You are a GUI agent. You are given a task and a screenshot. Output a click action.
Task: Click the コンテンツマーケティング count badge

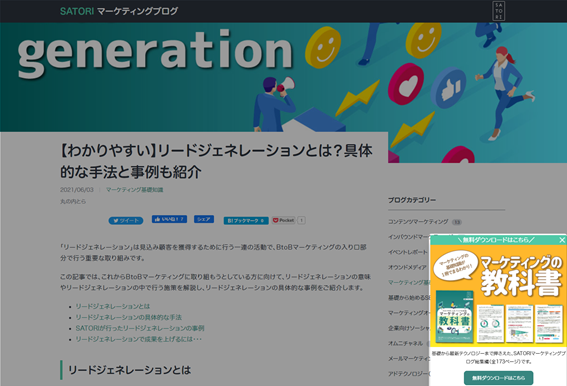click(457, 222)
